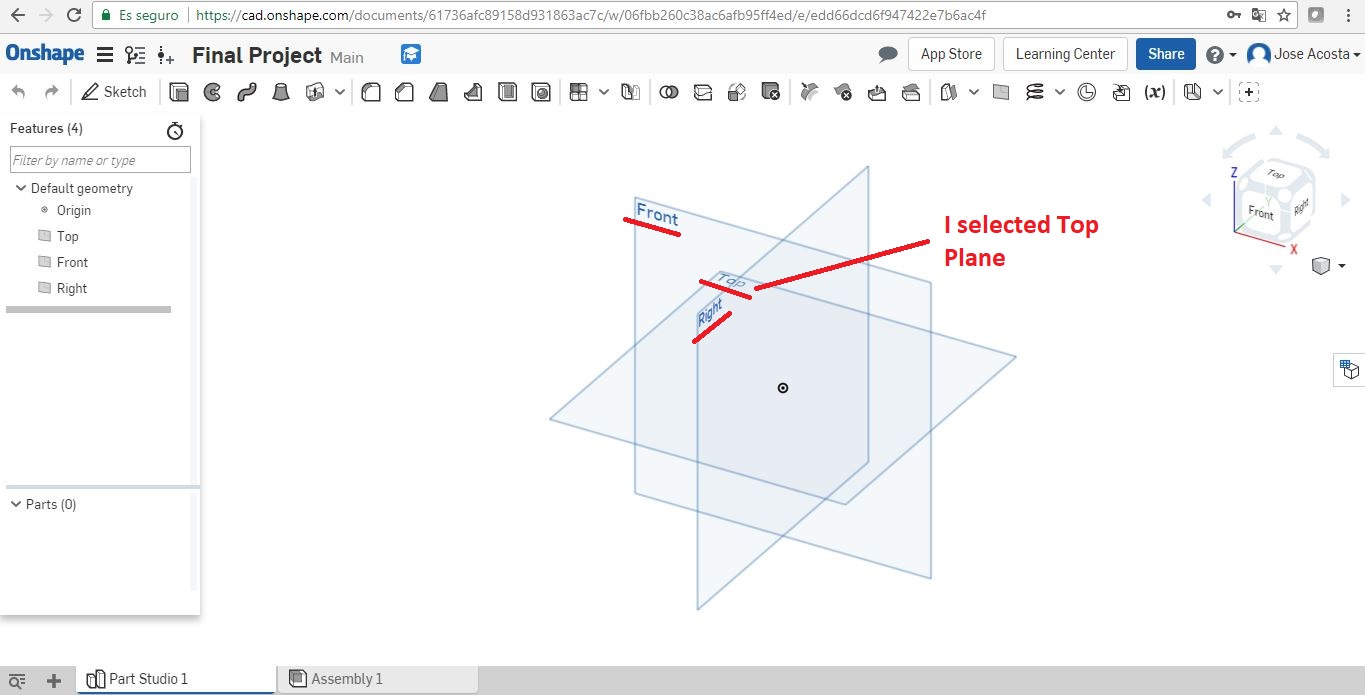Select the Split tool
This screenshot has height=695, width=1365.
pyautogui.click(x=703, y=92)
